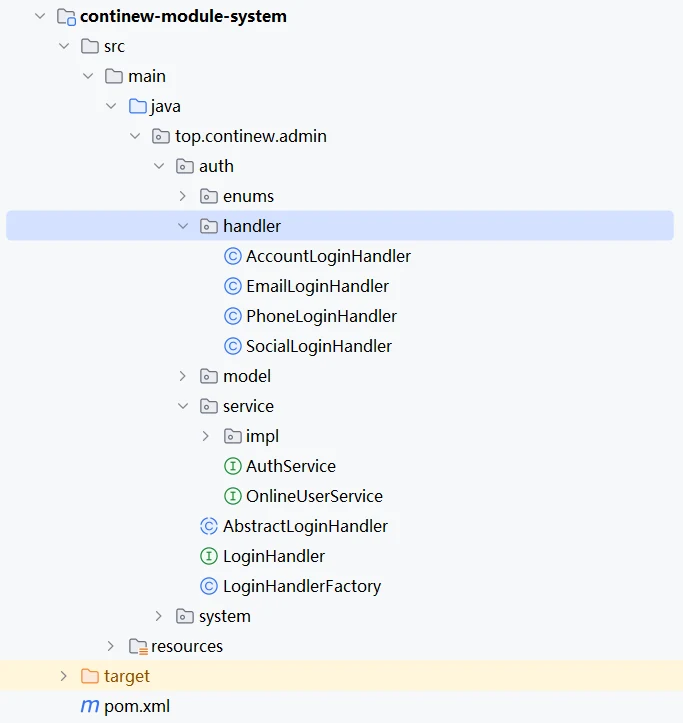Select the LoginHandlerFactory class
The height and width of the screenshot is (723, 683).
[x=302, y=586]
